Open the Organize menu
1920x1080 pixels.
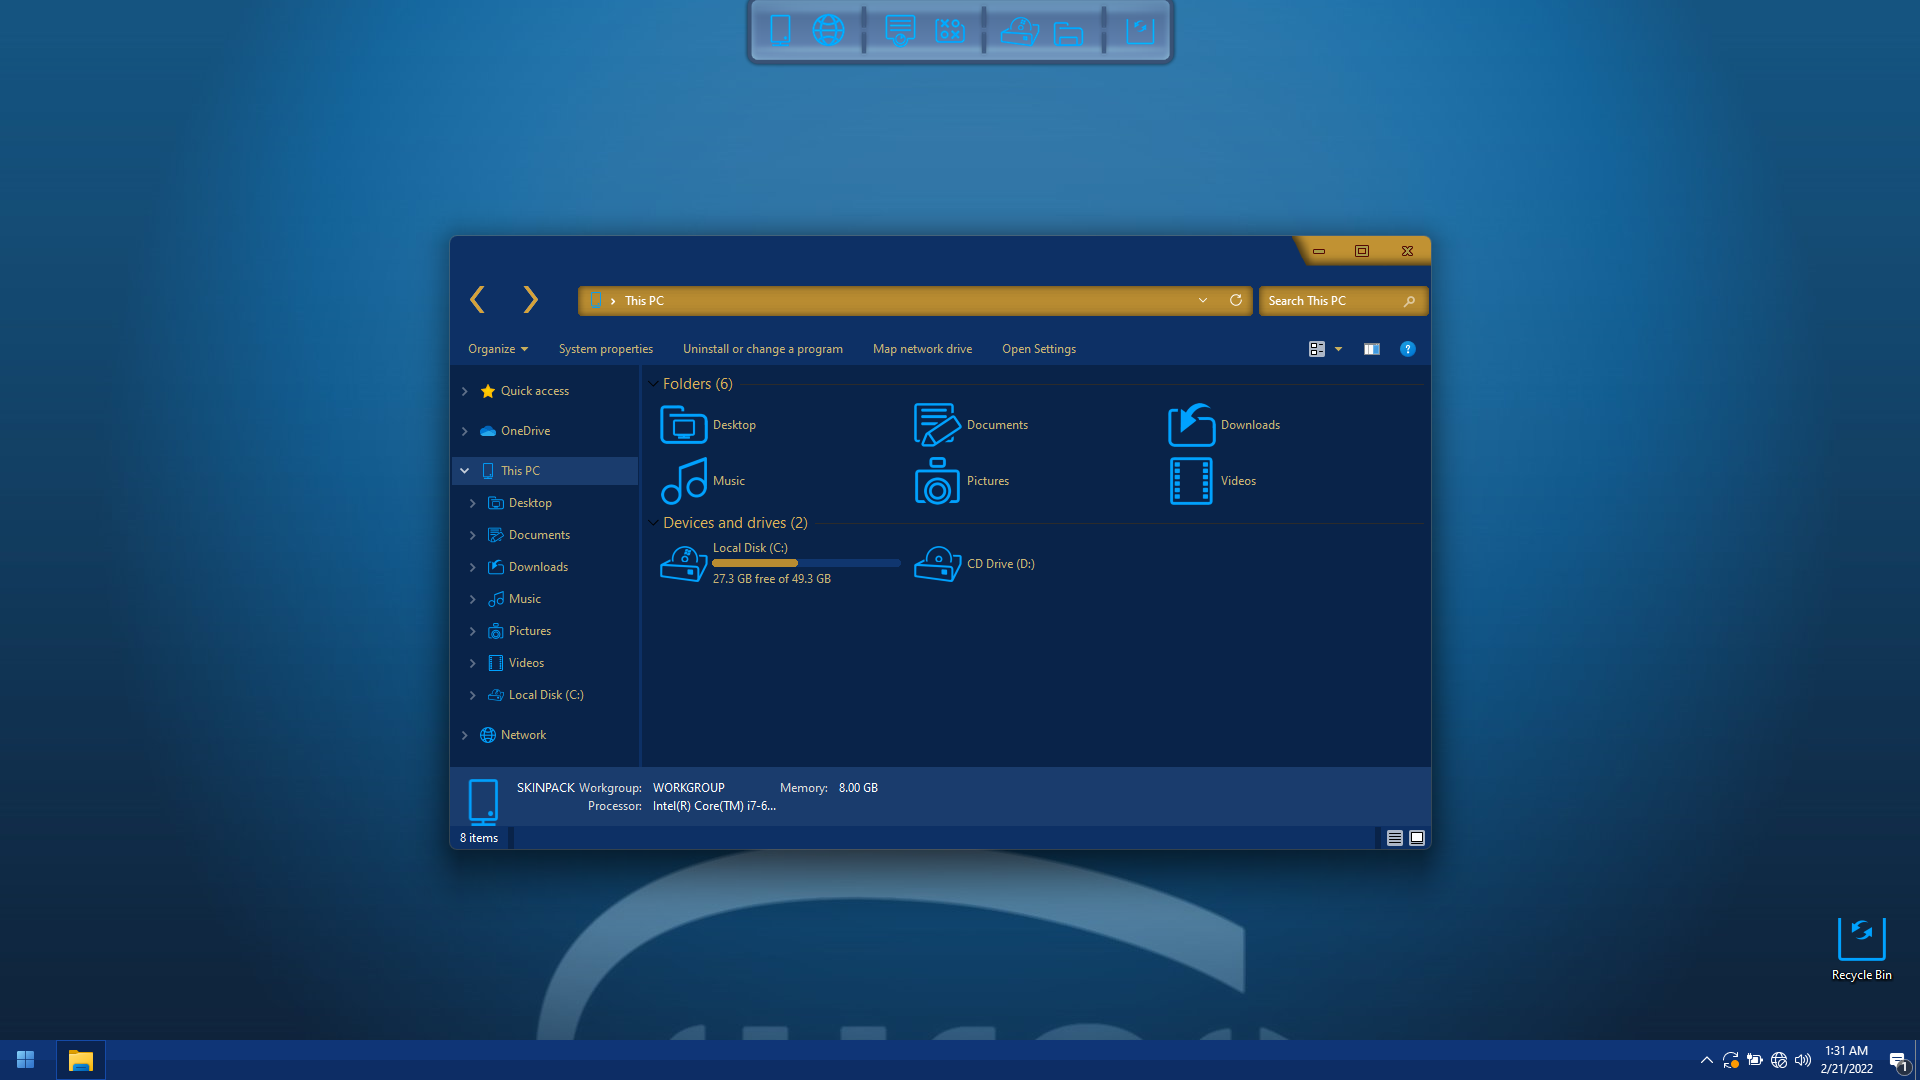[498, 349]
